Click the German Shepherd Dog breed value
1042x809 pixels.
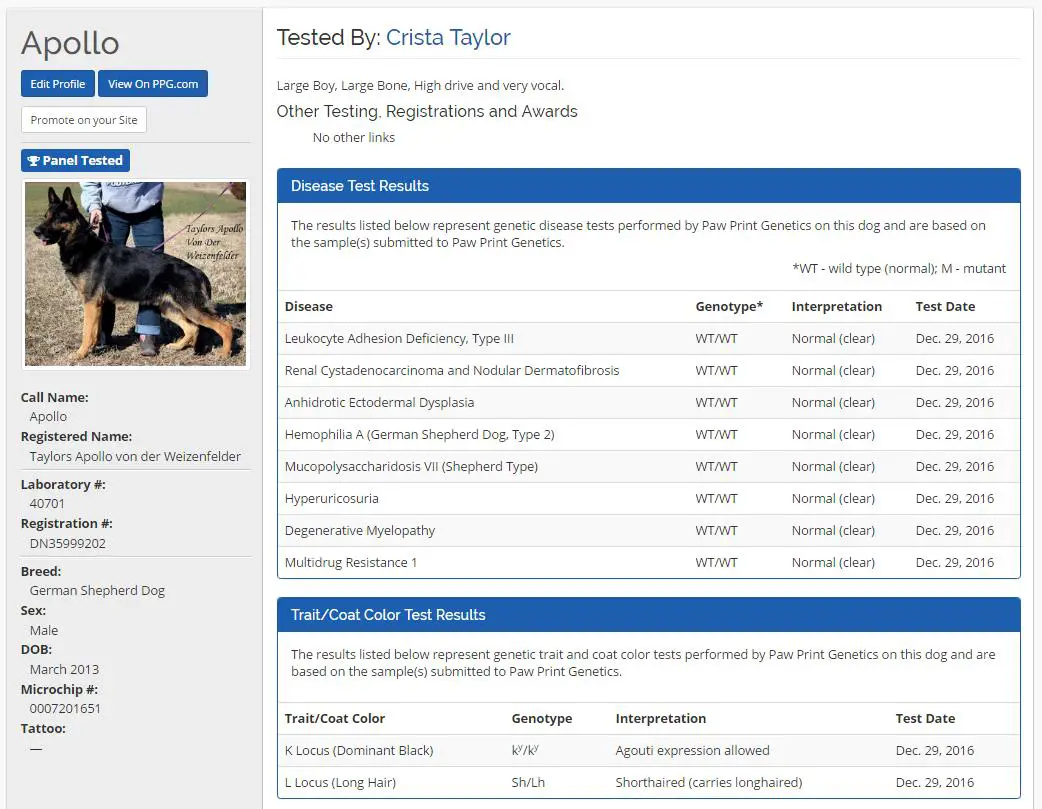pos(97,590)
